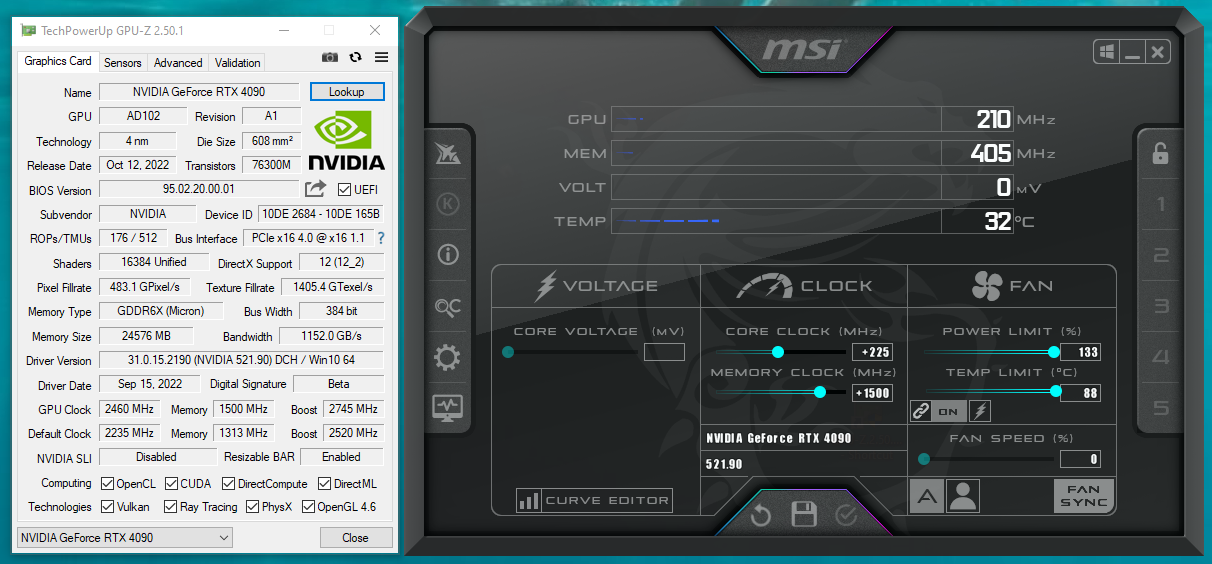Screen dimensions: 1212x564
Task: Select Afterburner profile slot 5
Action: click(1160, 408)
